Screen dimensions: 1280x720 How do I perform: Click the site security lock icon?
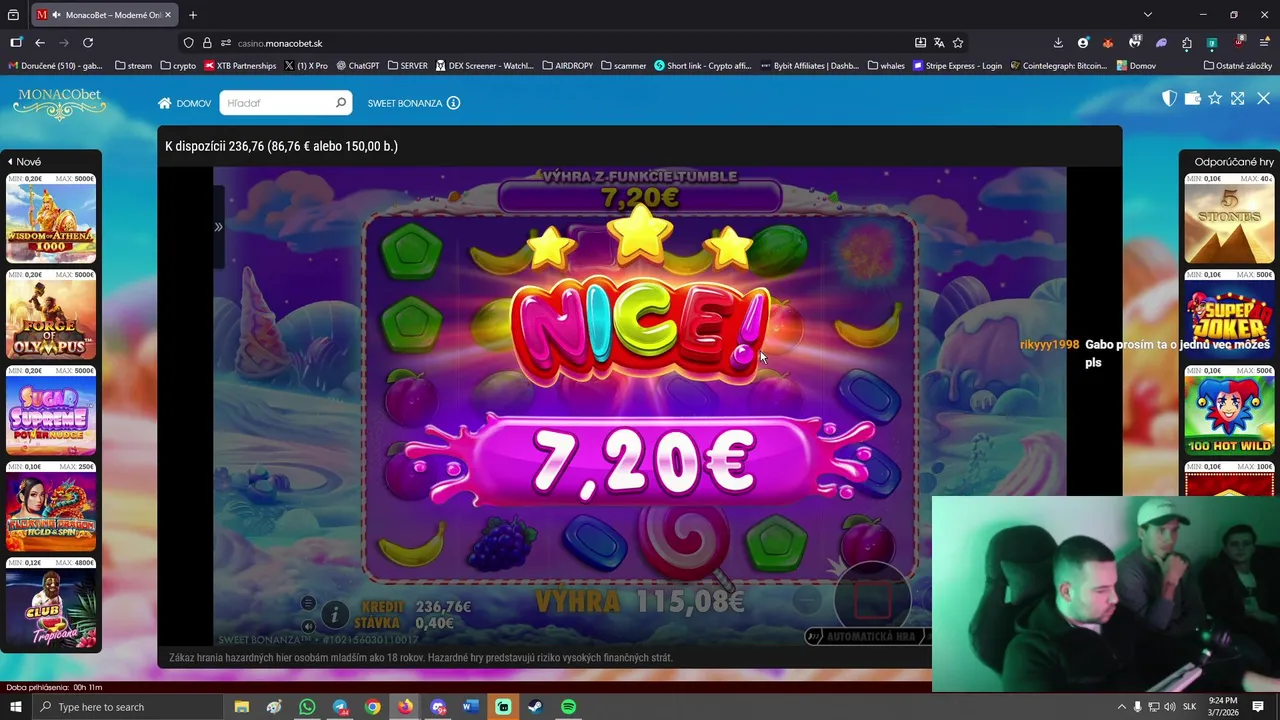click(207, 43)
